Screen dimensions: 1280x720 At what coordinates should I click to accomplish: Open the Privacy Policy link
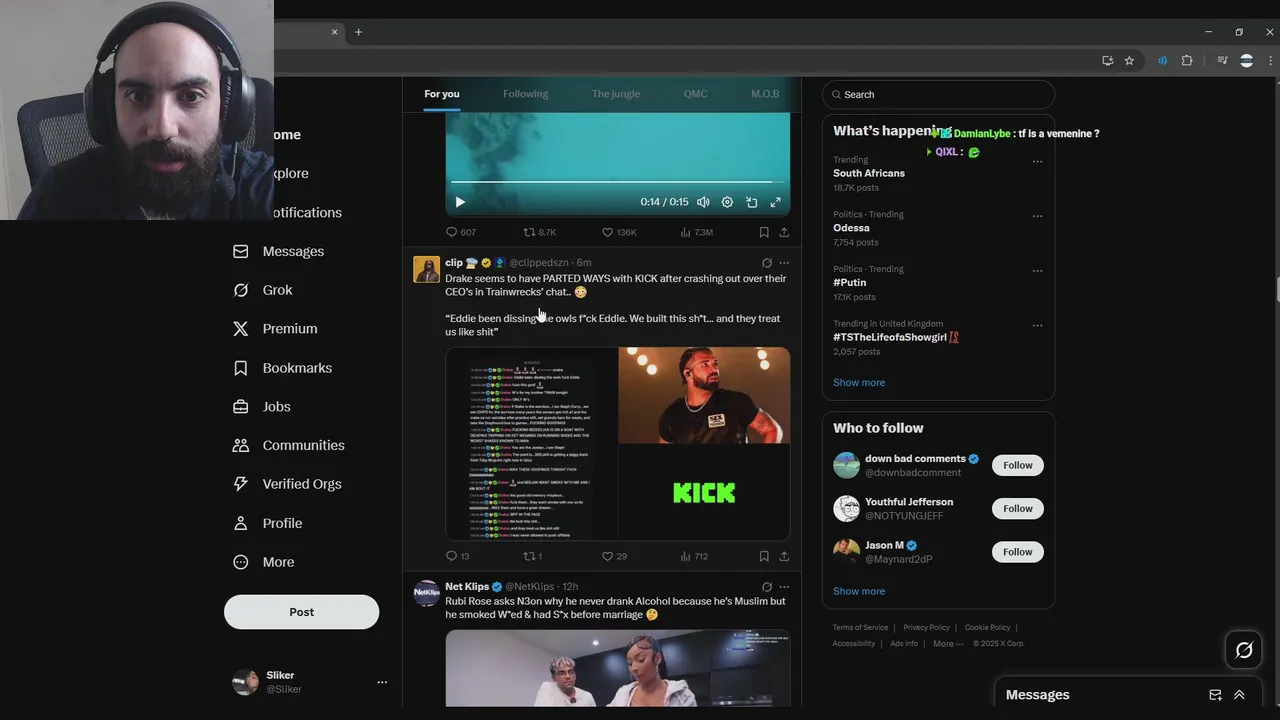coord(926,628)
